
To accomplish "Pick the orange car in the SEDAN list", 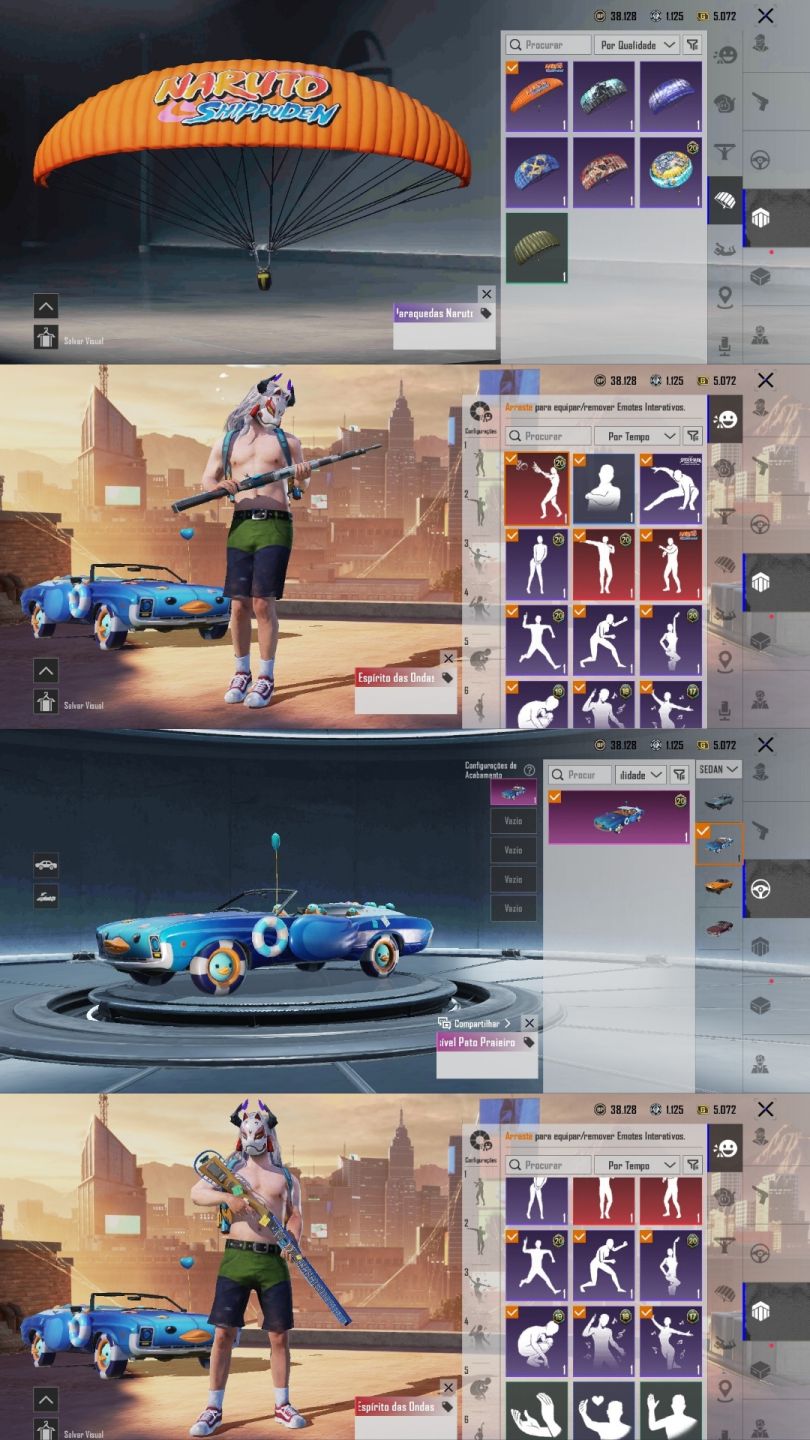I will 719,885.
